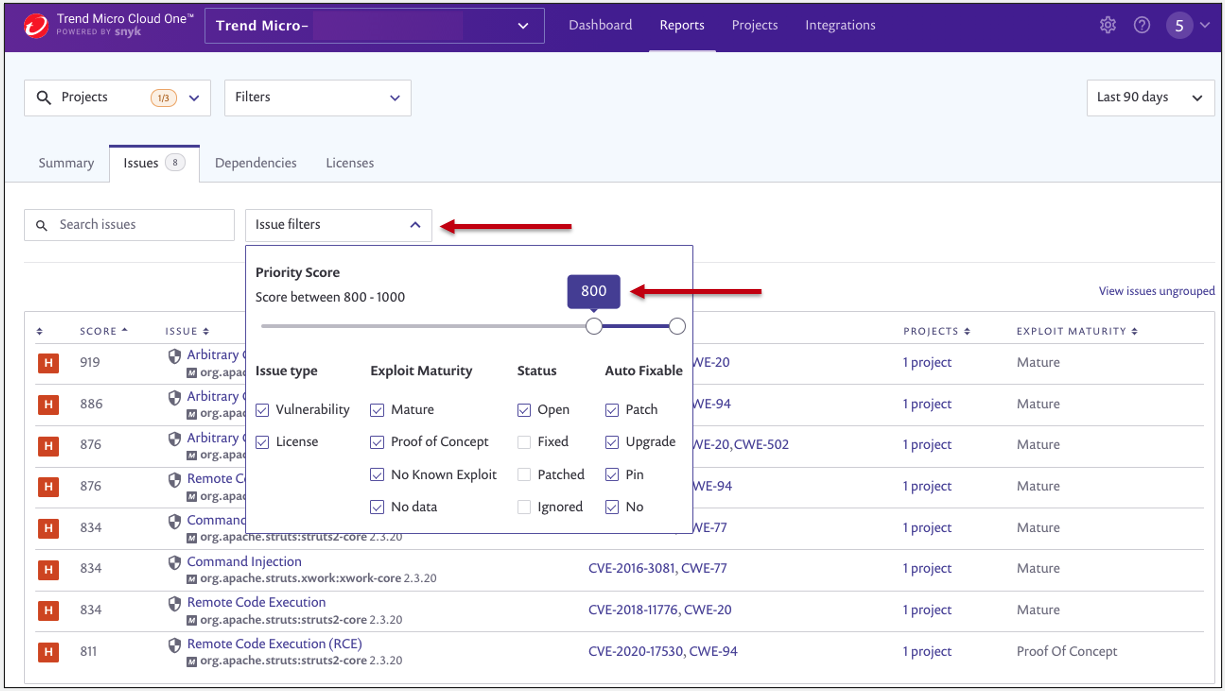This screenshot has height=691, width=1225.
Task: Focus the Search issues input field
Action: 129,225
